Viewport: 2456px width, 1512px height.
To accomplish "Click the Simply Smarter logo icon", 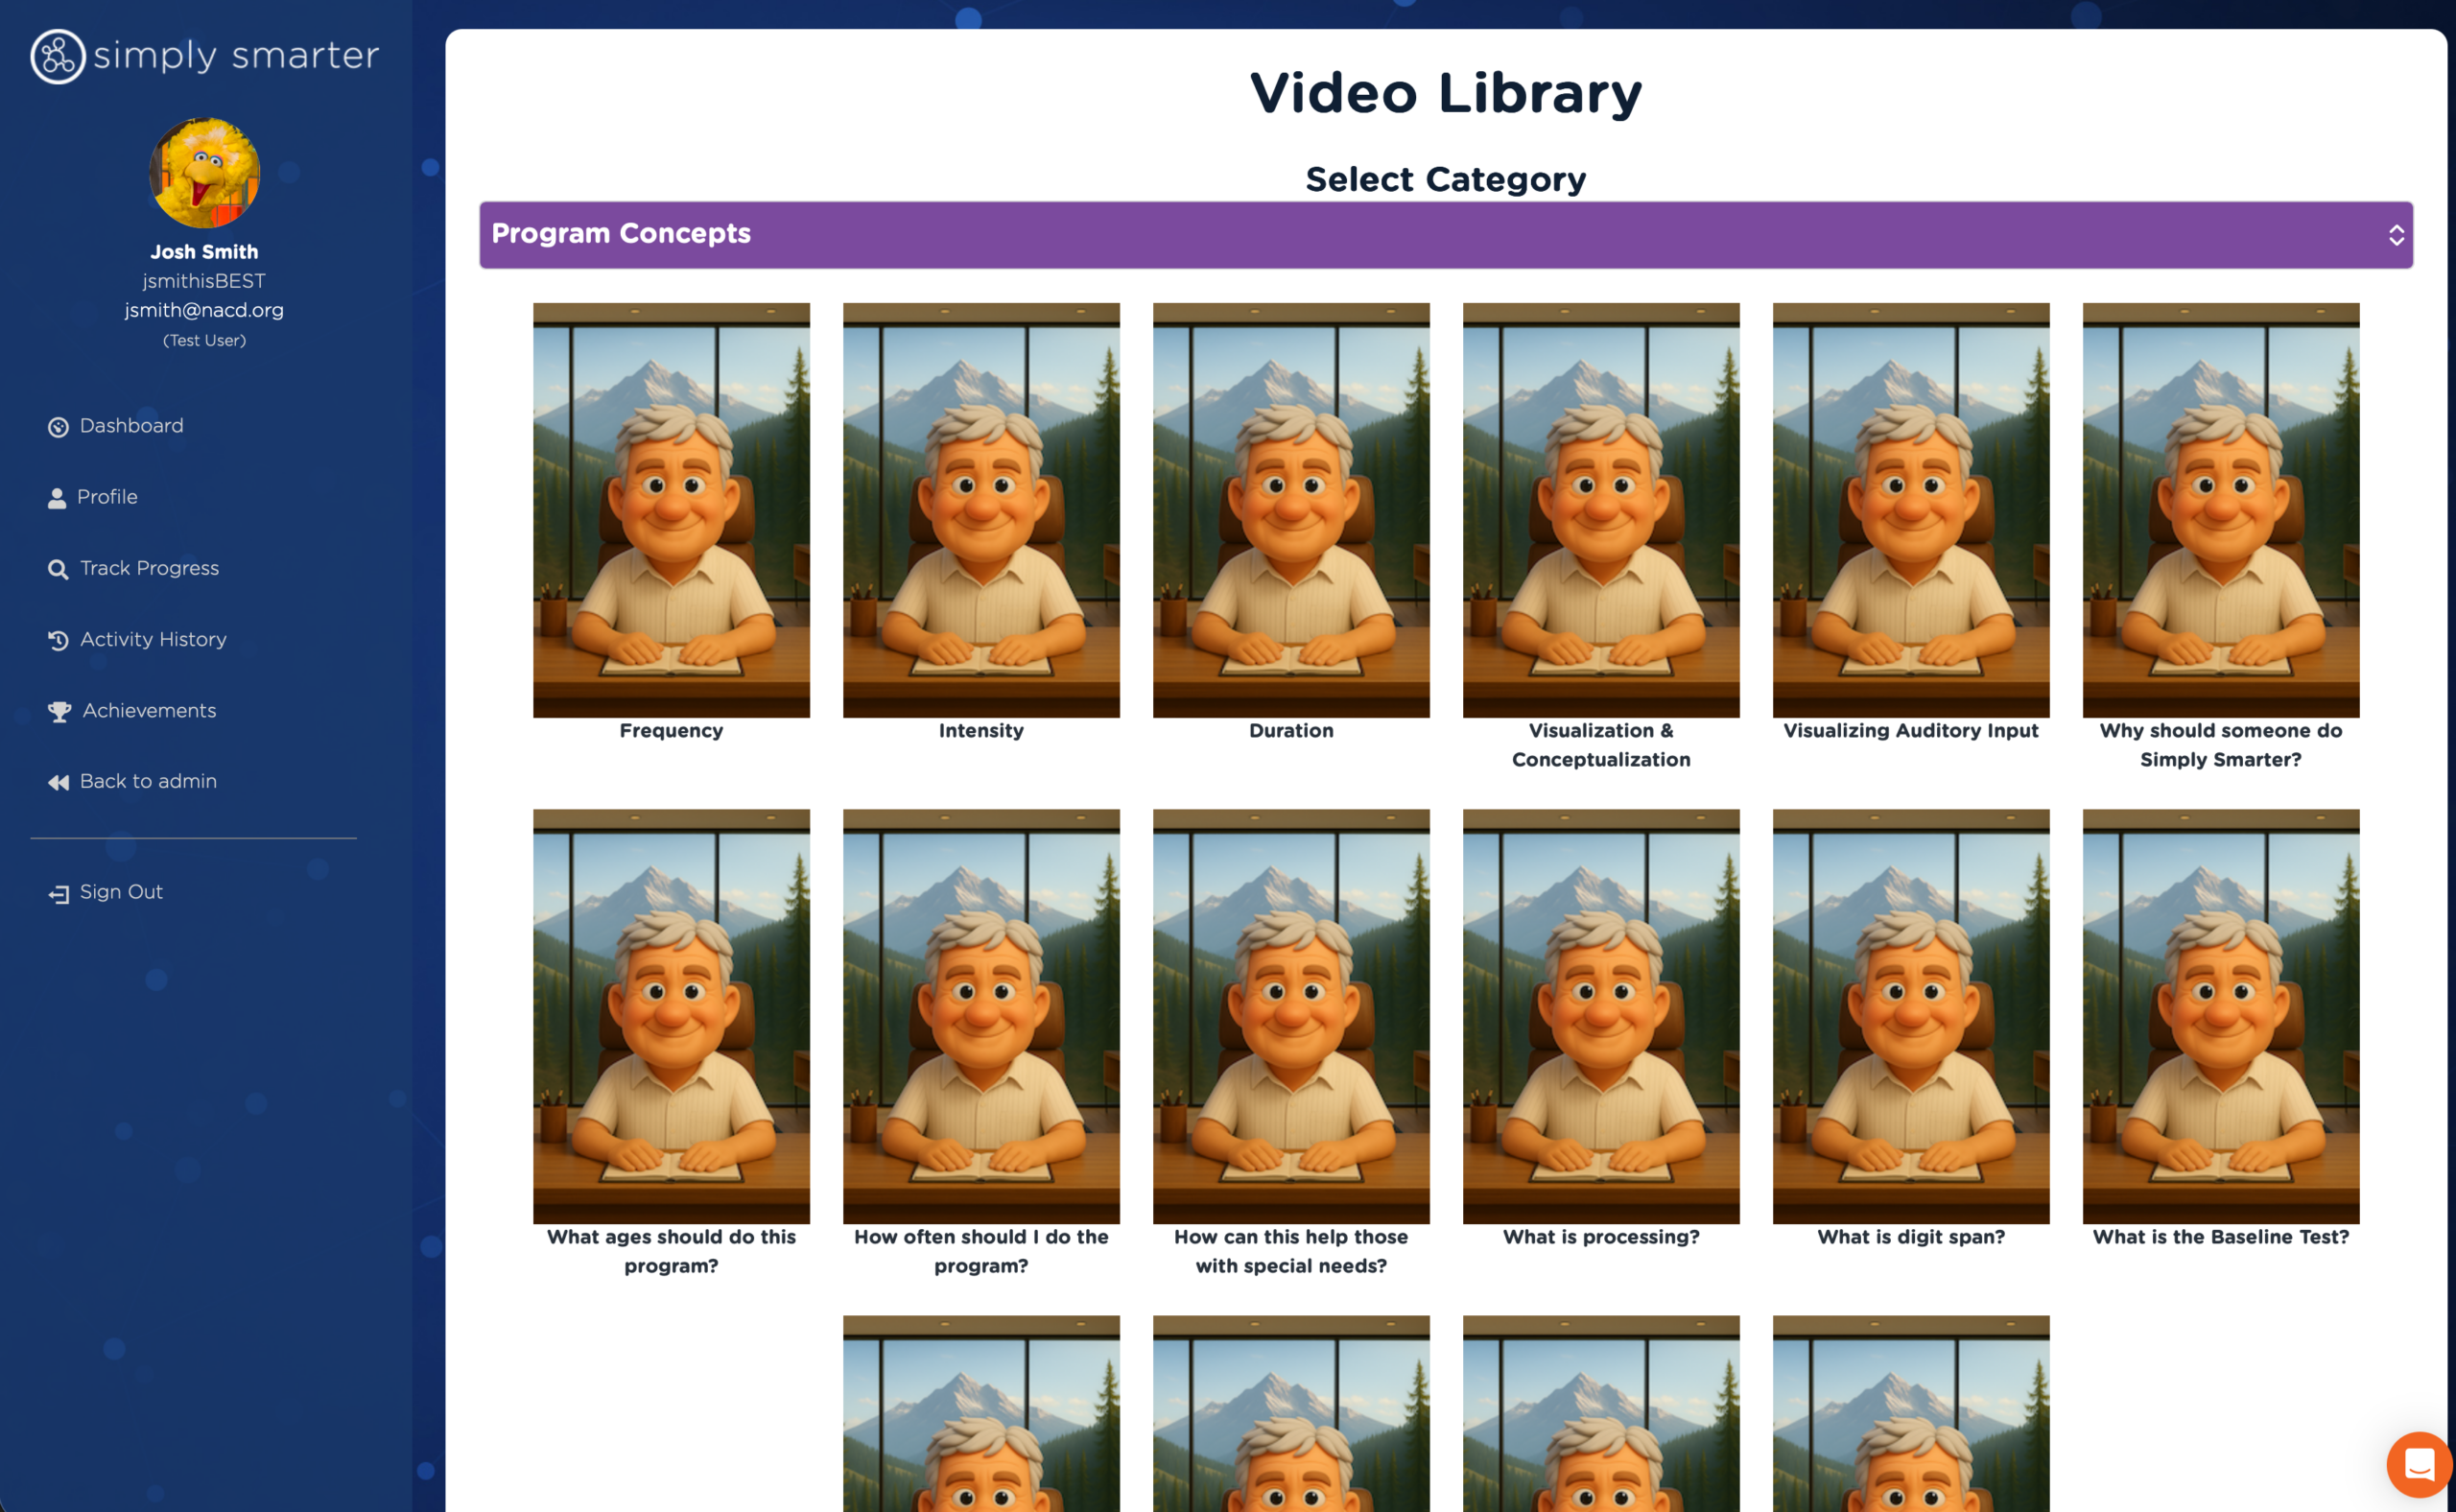I will point(57,56).
